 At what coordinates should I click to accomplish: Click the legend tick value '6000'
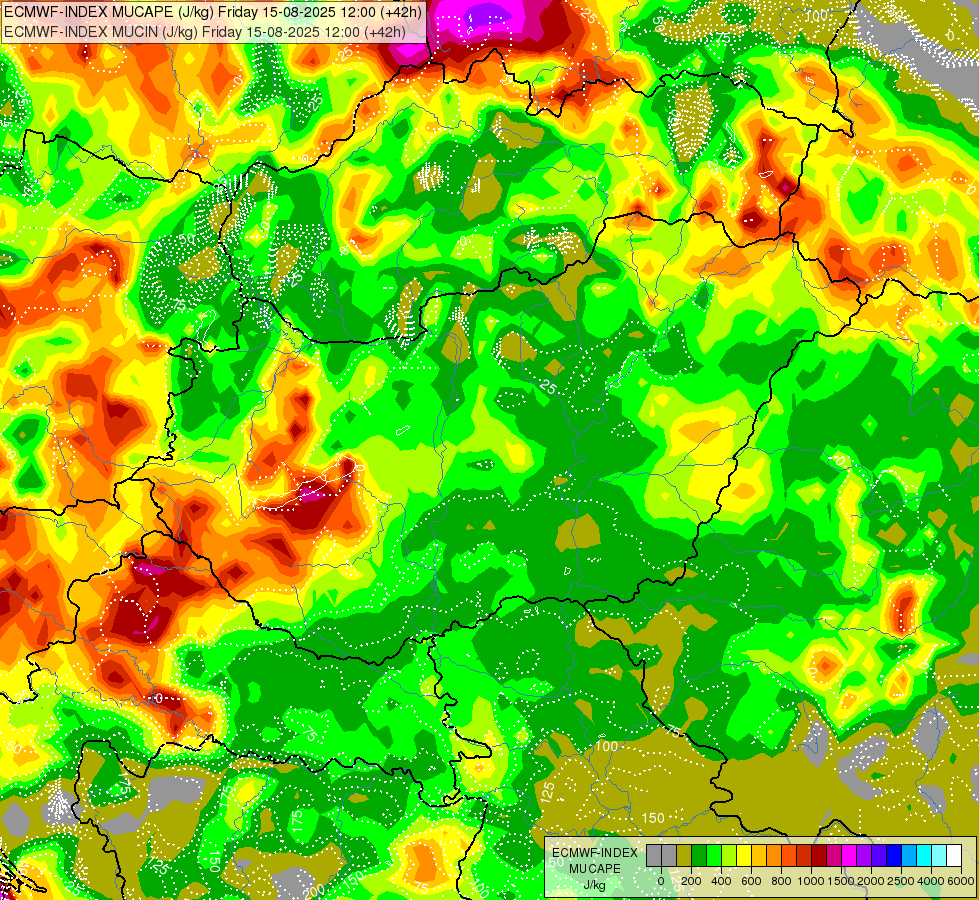(x=961, y=881)
